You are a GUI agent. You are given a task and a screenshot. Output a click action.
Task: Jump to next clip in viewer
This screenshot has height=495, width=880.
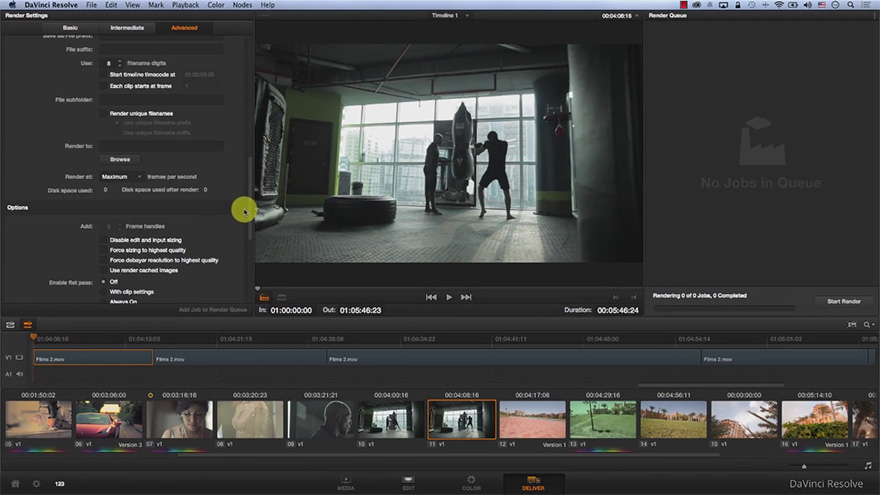(466, 297)
